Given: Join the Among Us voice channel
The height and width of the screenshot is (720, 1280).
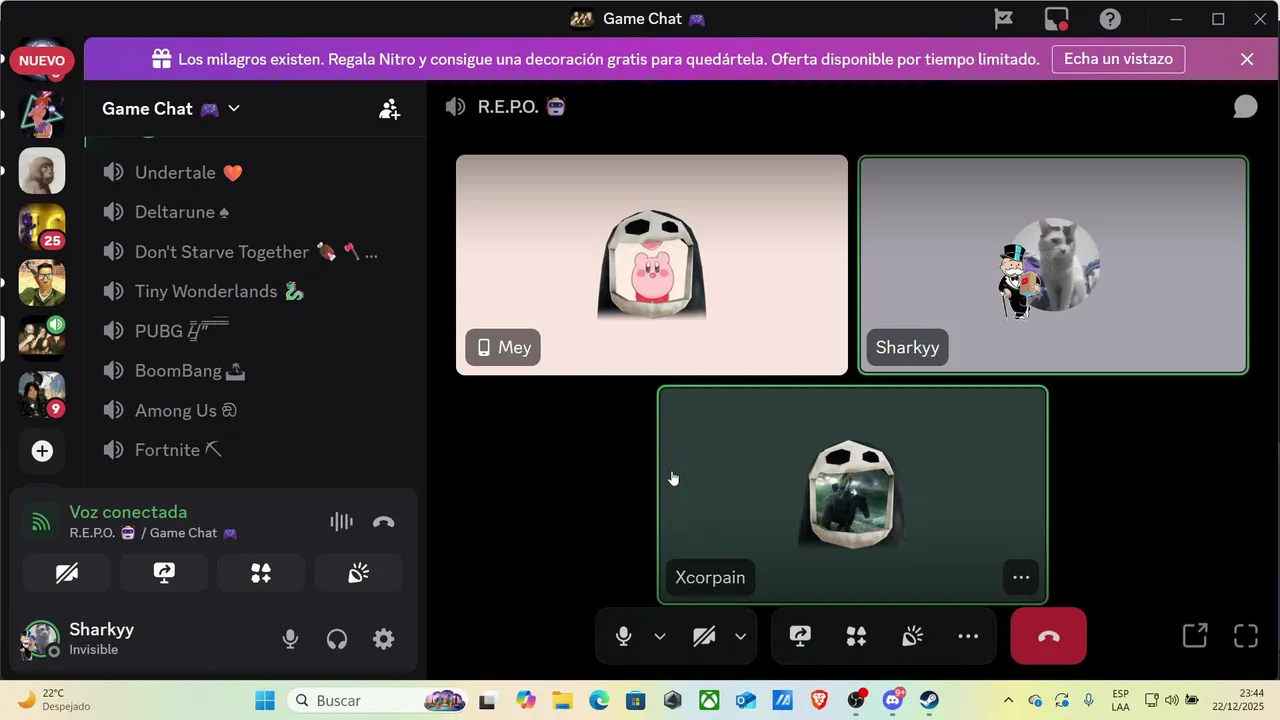Looking at the screenshot, I should [255, 411].
